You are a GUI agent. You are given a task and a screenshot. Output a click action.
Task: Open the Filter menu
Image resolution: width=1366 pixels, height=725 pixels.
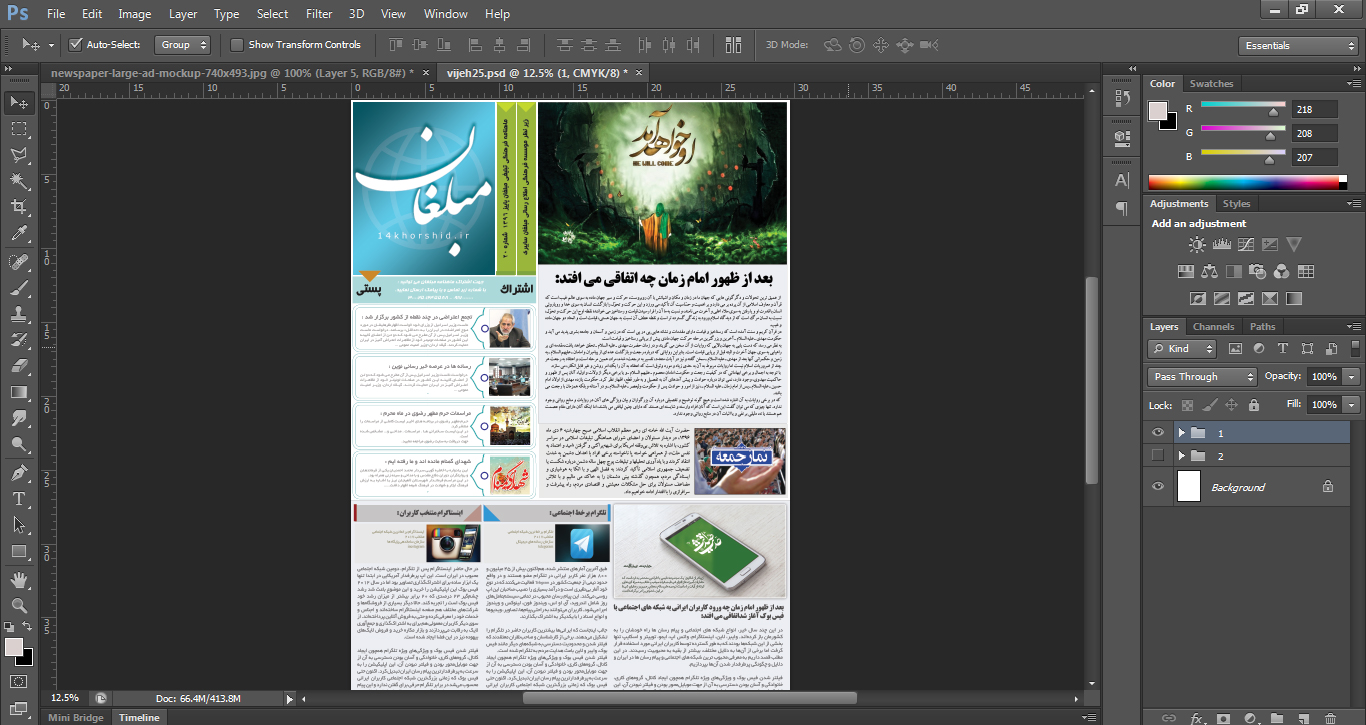click(x=319, y=14)
